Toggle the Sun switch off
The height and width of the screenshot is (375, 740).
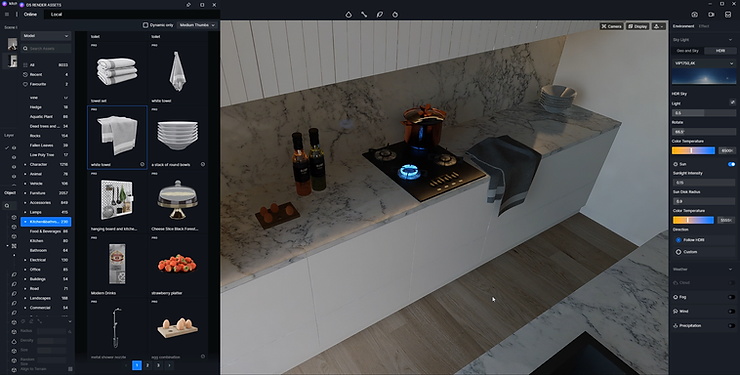(731, 164)
